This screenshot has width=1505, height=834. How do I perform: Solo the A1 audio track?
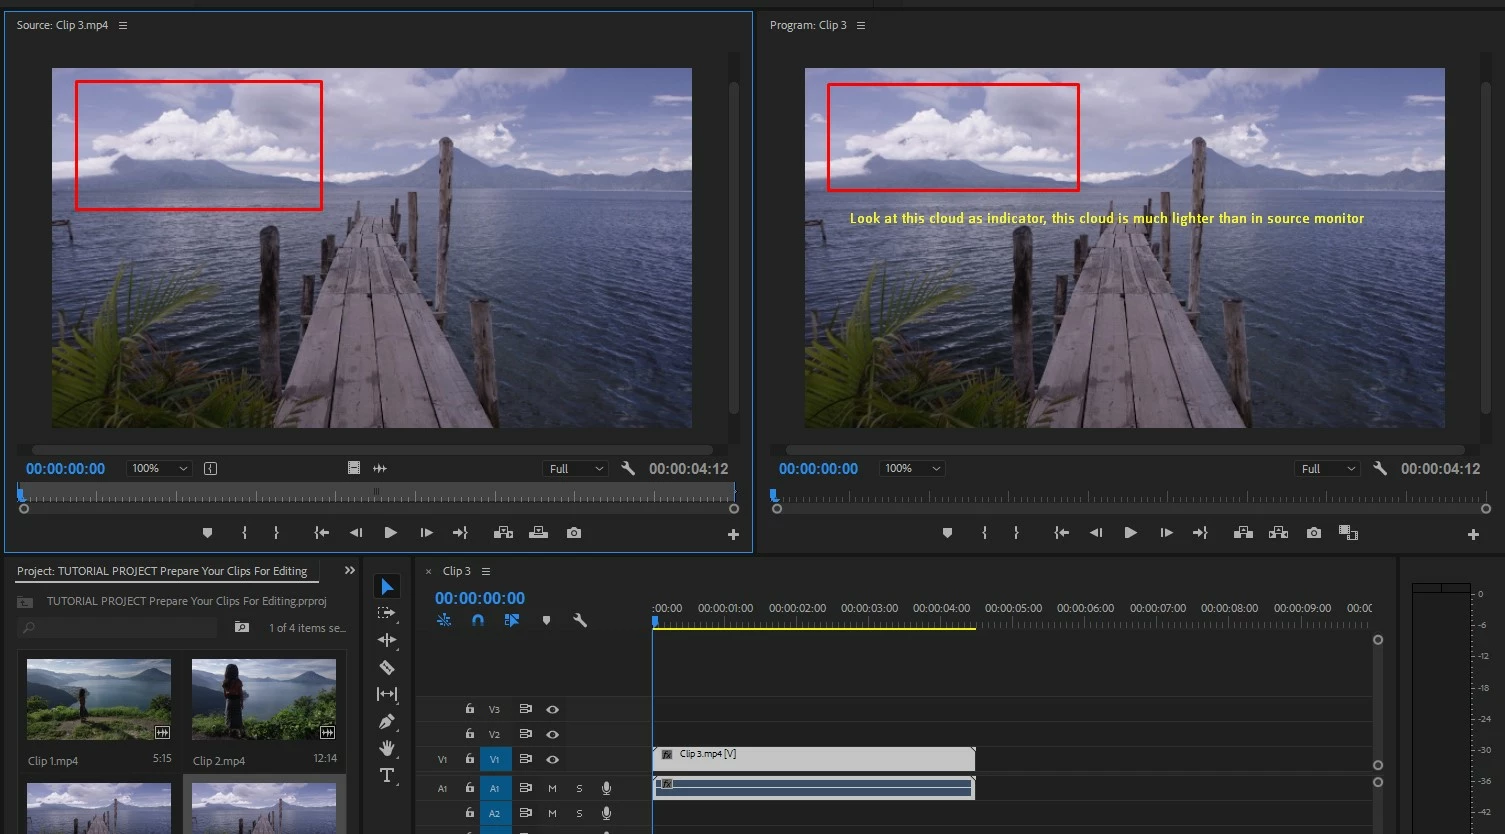pos(579,788)
